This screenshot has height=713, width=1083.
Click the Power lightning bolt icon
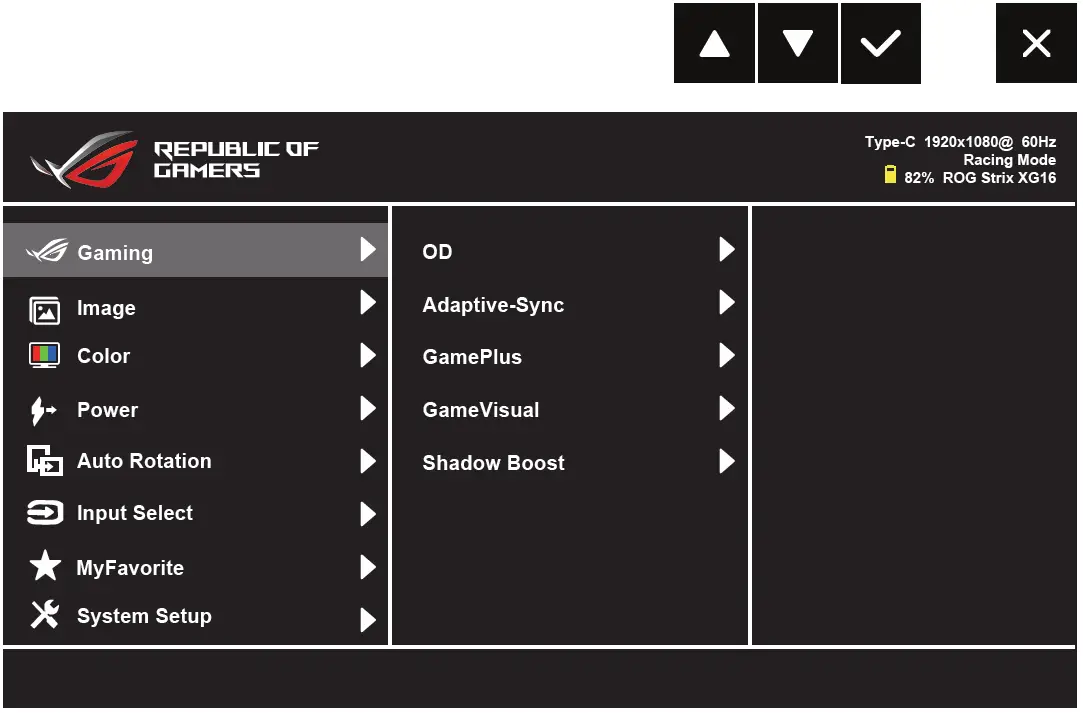point(45,410)
